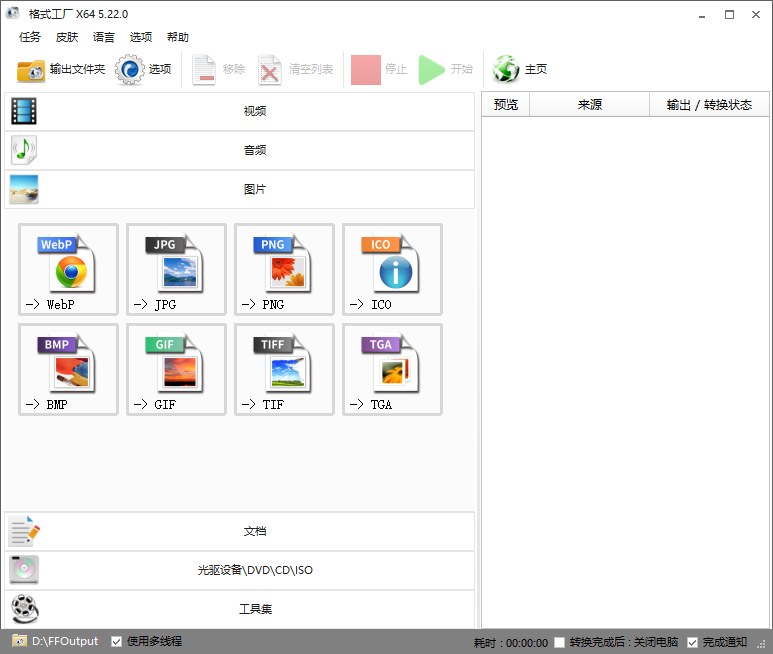Viewport: 773px width, 654px height.
Task: Click the 格式工厂 app icon in title bar
Action: coord(13,13)
